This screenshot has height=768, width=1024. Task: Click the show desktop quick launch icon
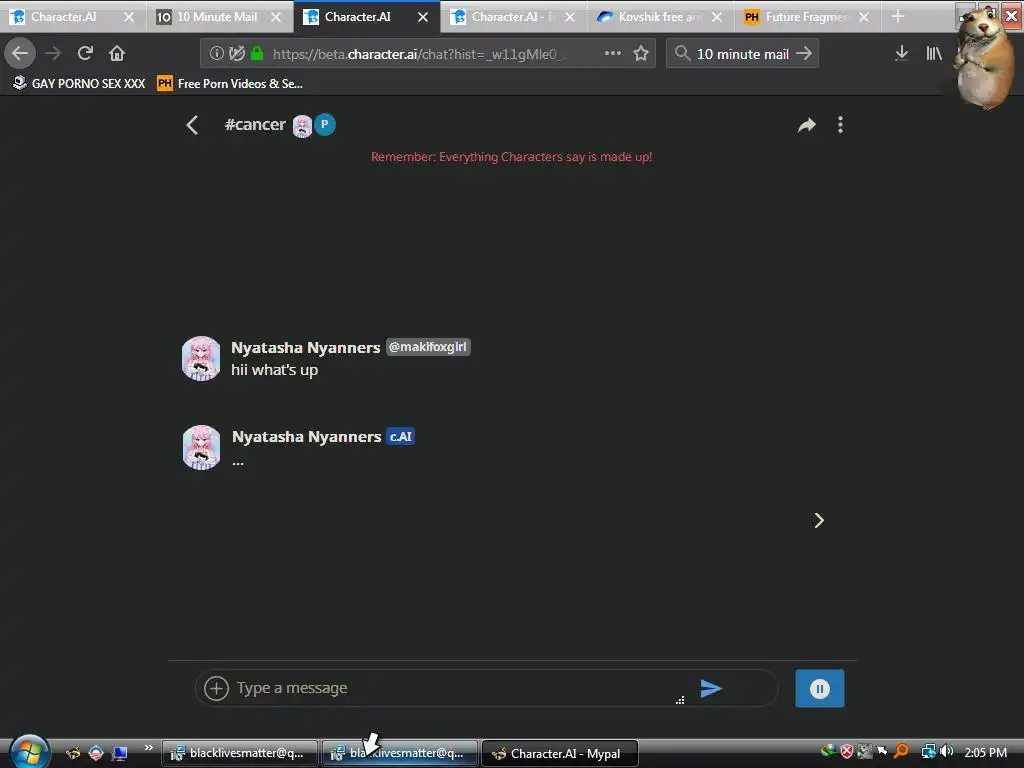120,753
